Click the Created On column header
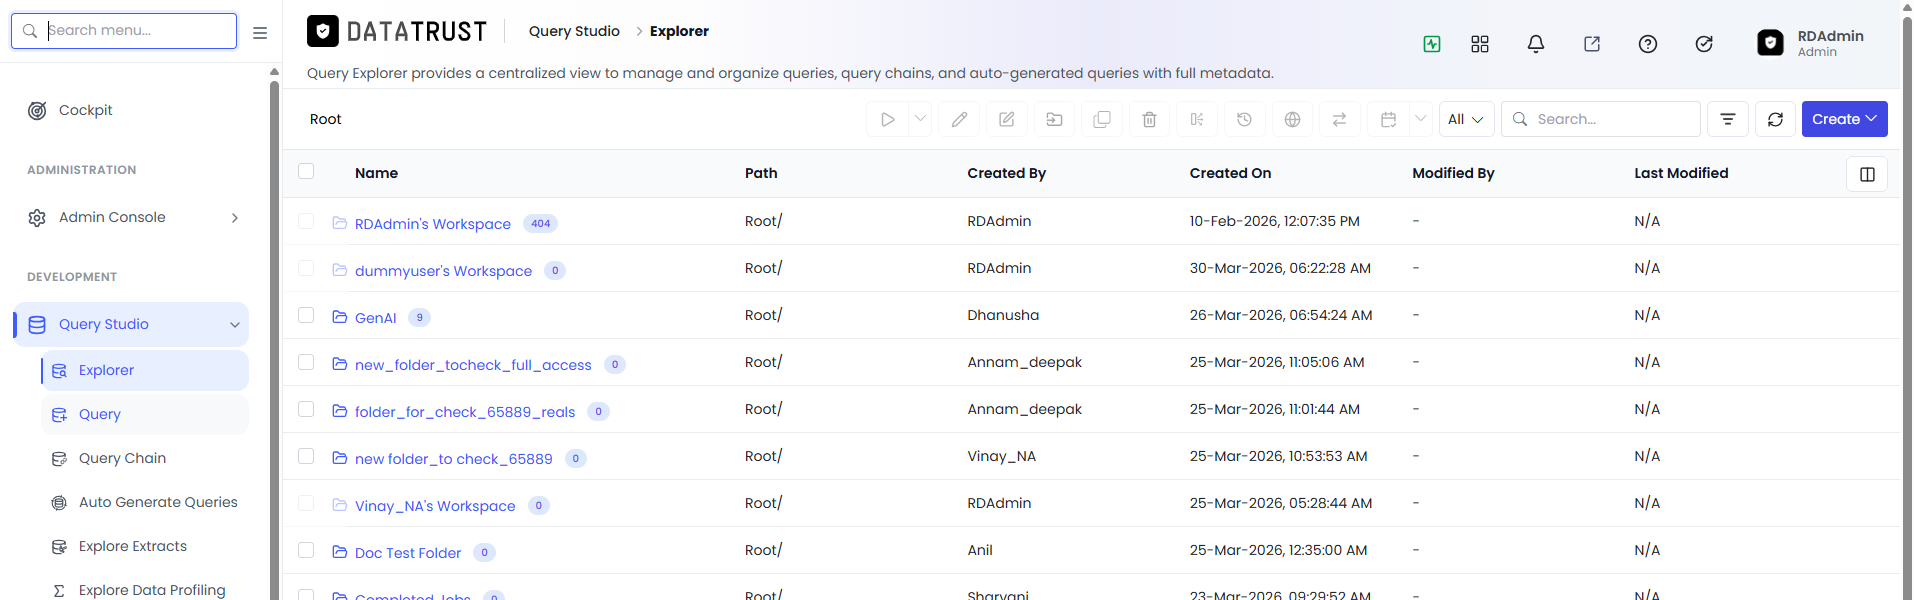1914x600 pixels. coord(1230,173)
